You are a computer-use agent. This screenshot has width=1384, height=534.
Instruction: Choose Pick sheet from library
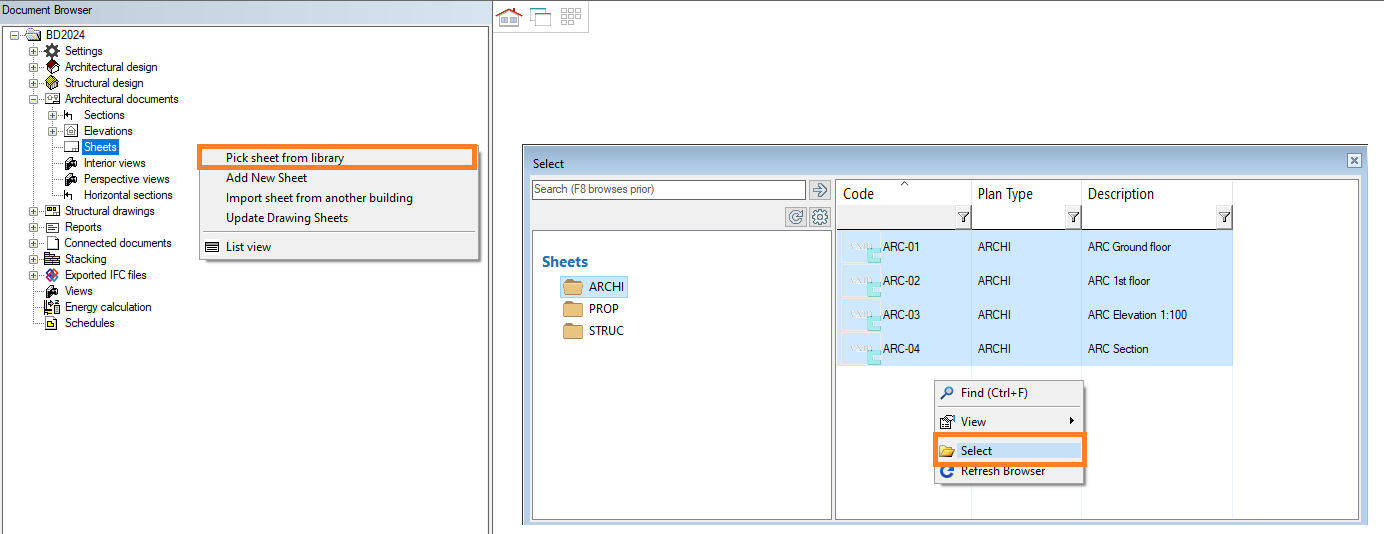click(285, 158)
